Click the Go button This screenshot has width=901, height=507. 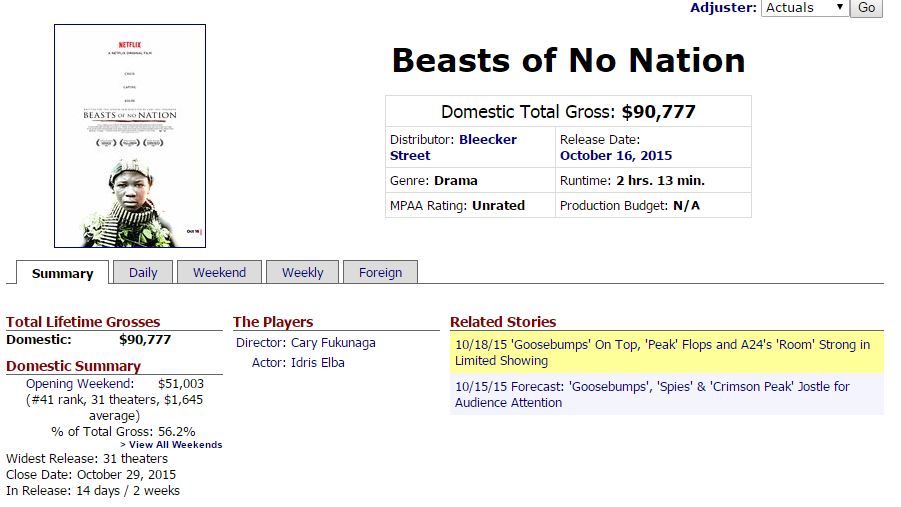point(866,8)
